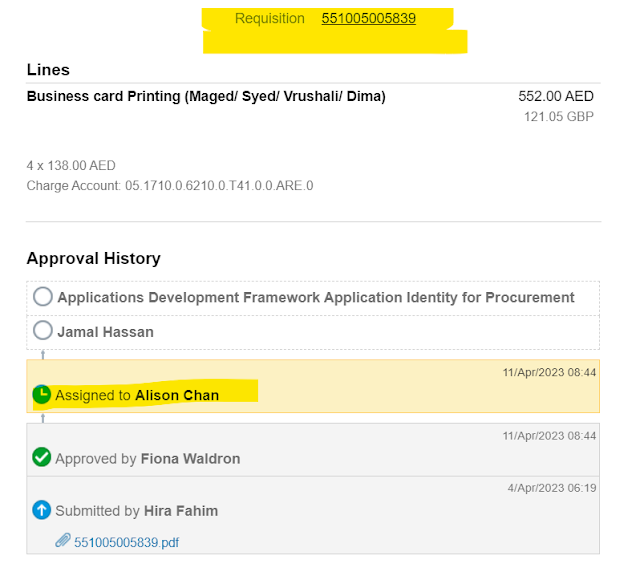Screen dimensions: 640x576
Task: Click the green approved checkmark icon
Action: click(42, 458)
